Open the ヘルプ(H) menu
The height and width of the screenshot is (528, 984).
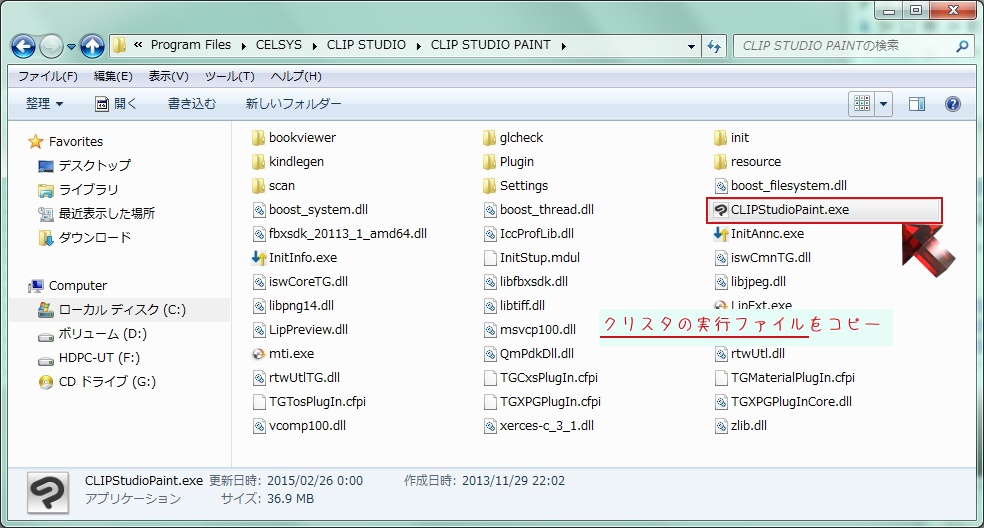tap(296, 76)
